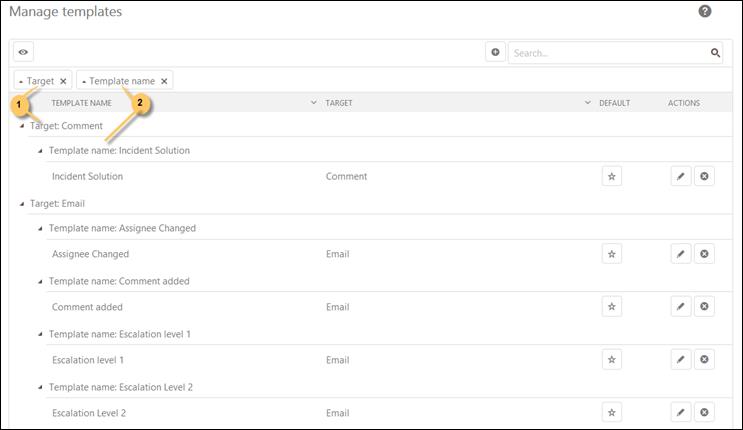743x430 pixels.
Task: Collapse the Target: Comment group
Action: click(22, 126)
